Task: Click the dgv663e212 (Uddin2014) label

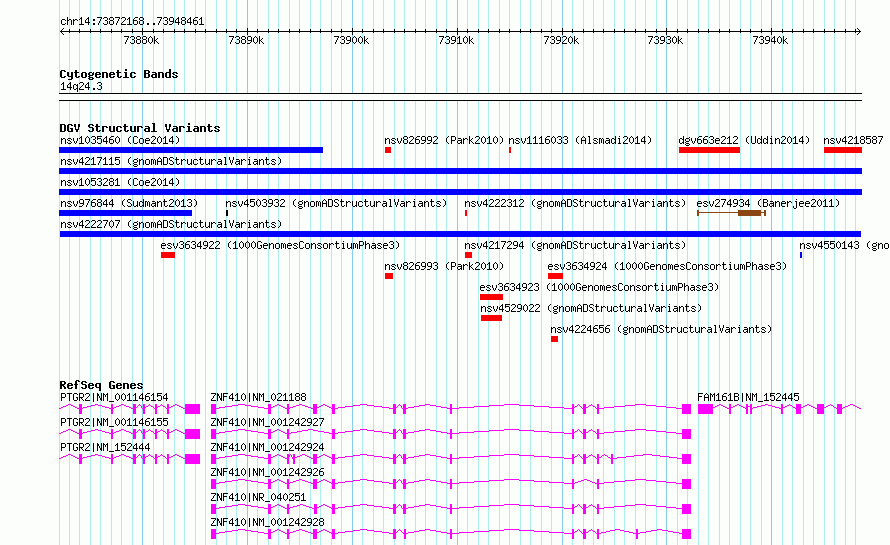Action: click(744, 140)
